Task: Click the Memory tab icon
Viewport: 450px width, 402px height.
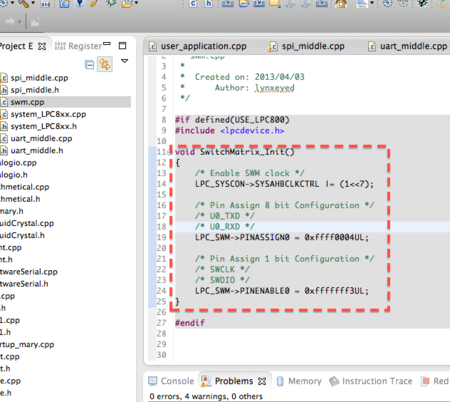Action: coord(280,381)
